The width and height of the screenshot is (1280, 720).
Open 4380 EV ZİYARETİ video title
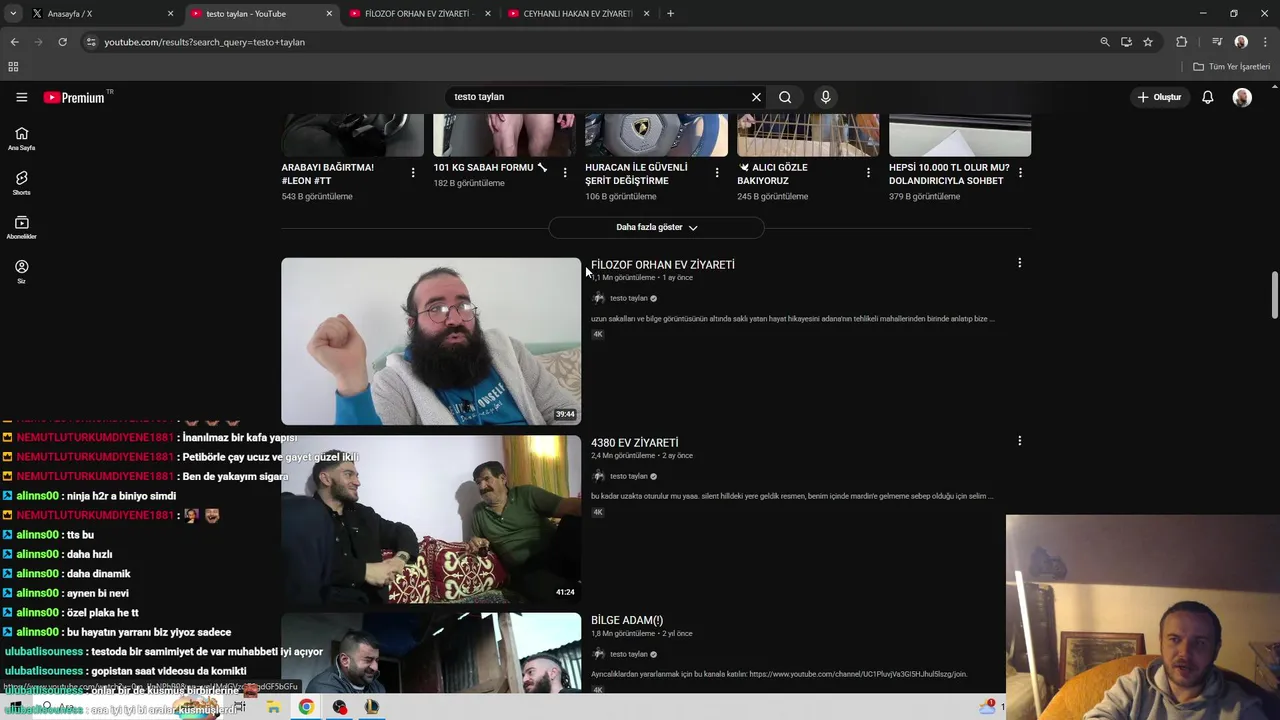tap(635, 443)
